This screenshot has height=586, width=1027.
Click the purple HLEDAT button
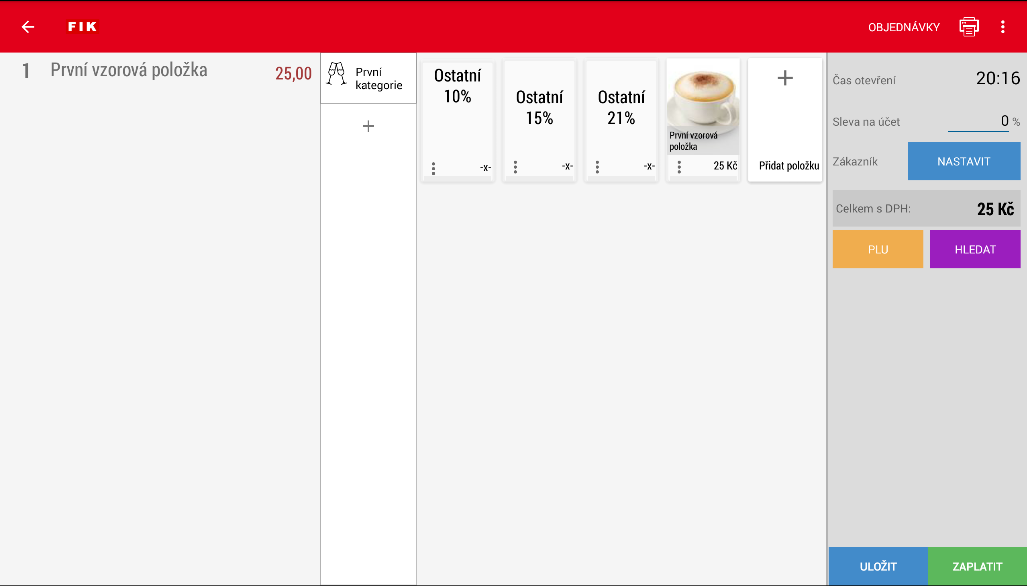(974, 249)
